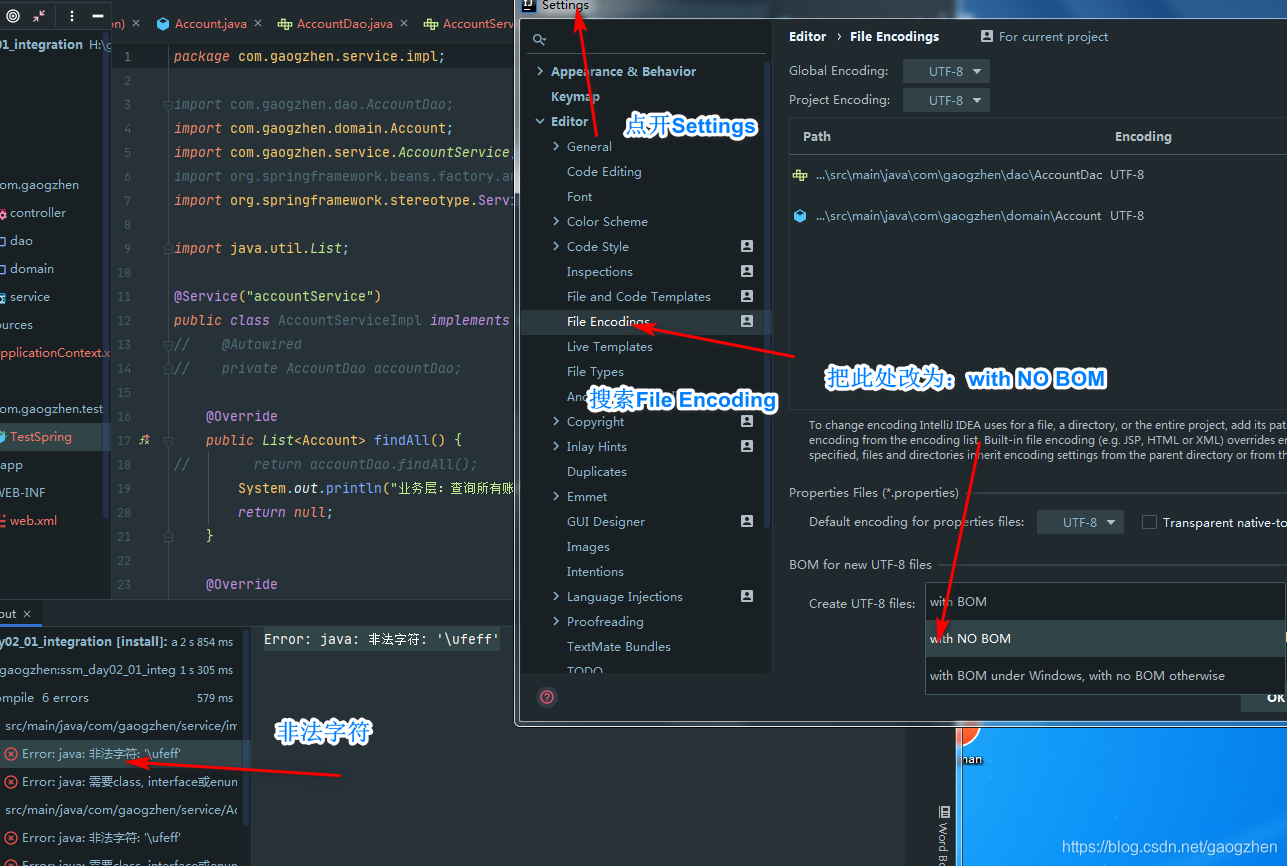Open the Global Encoding UTF-8 dropdown
This screenshot has height=866, width=1287.
pos(945,71)
